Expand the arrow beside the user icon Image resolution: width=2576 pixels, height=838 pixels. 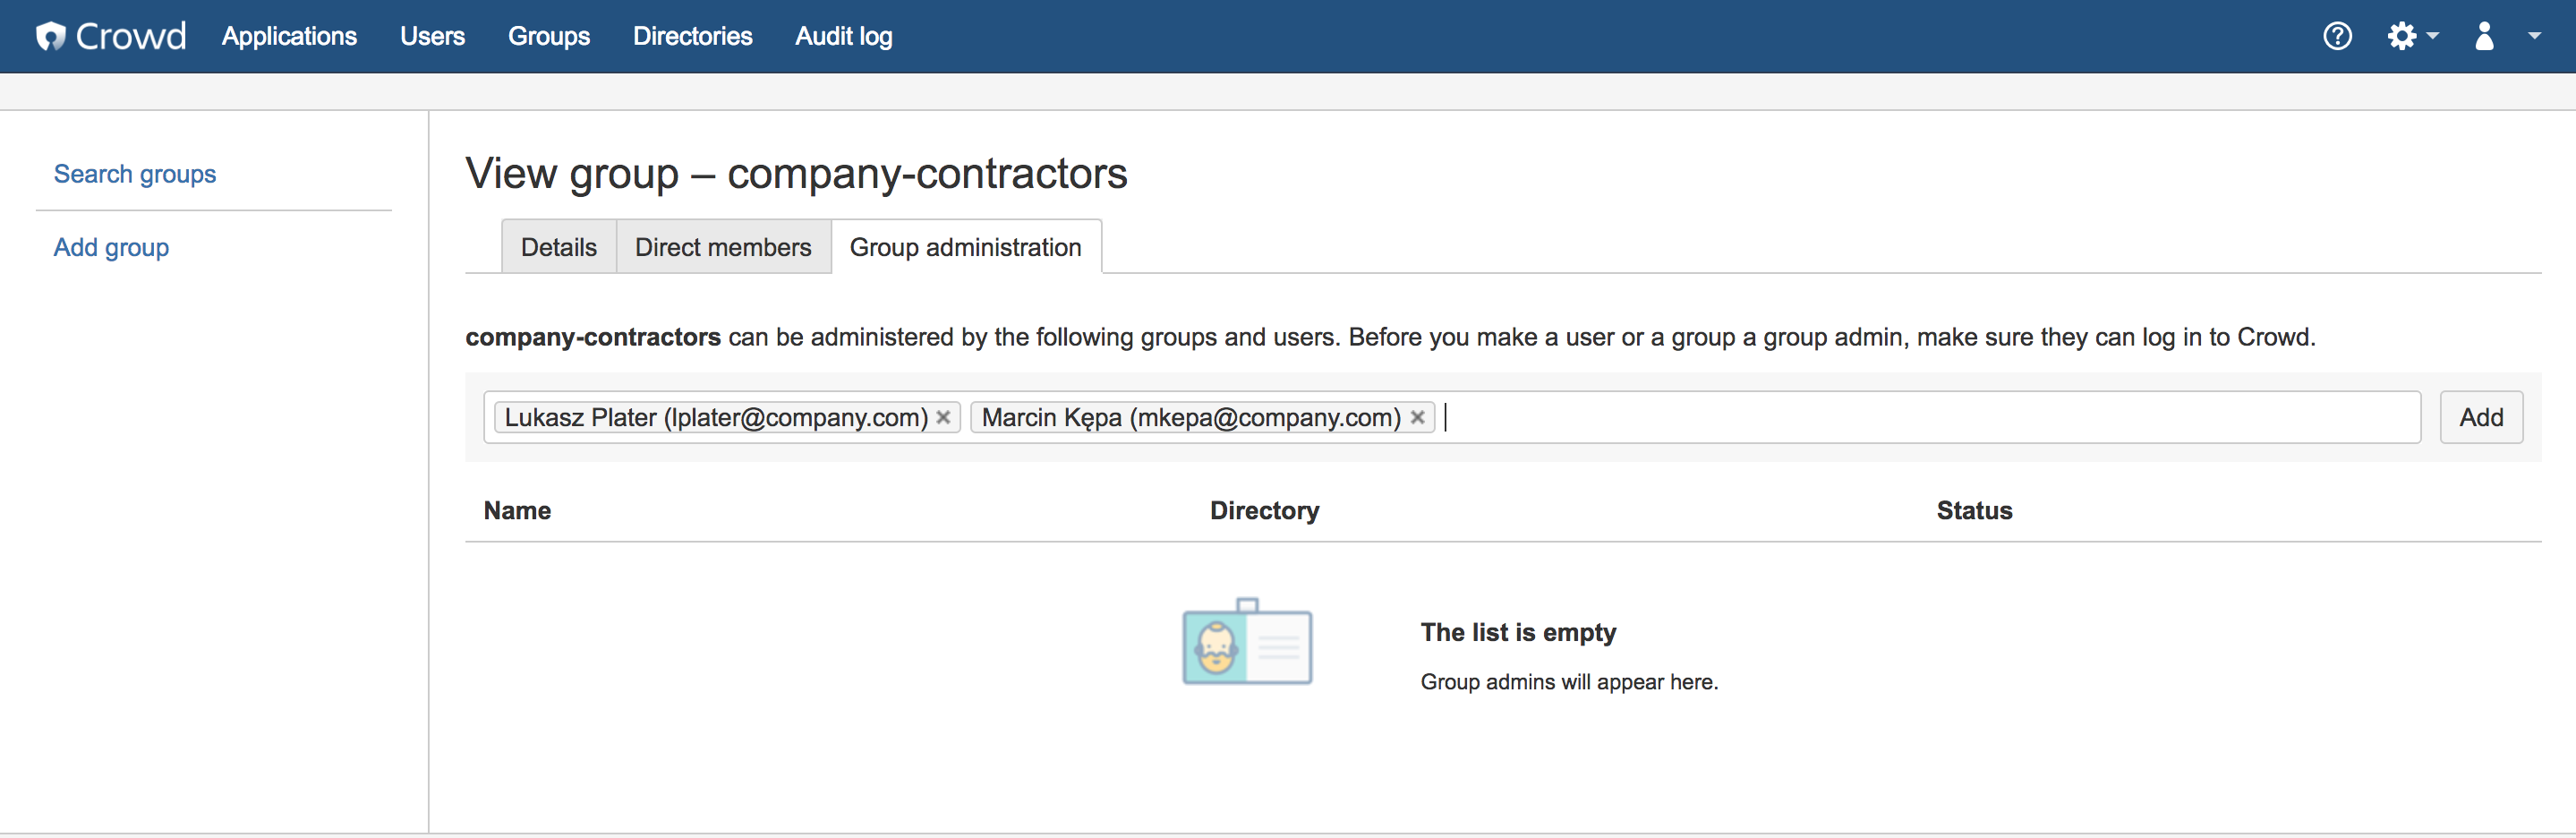[2534, 36]
